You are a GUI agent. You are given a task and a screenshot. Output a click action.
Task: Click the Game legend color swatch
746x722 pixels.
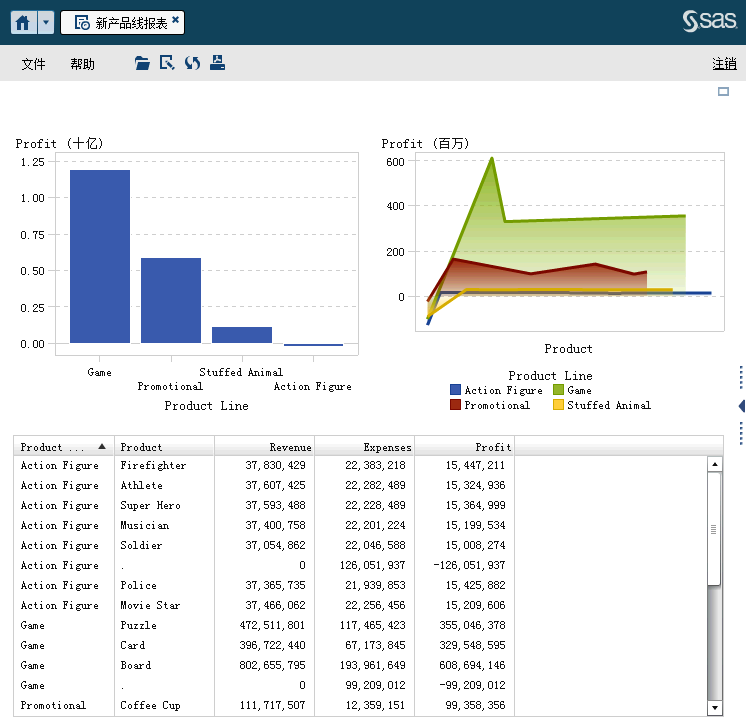(x=558, y=391)
